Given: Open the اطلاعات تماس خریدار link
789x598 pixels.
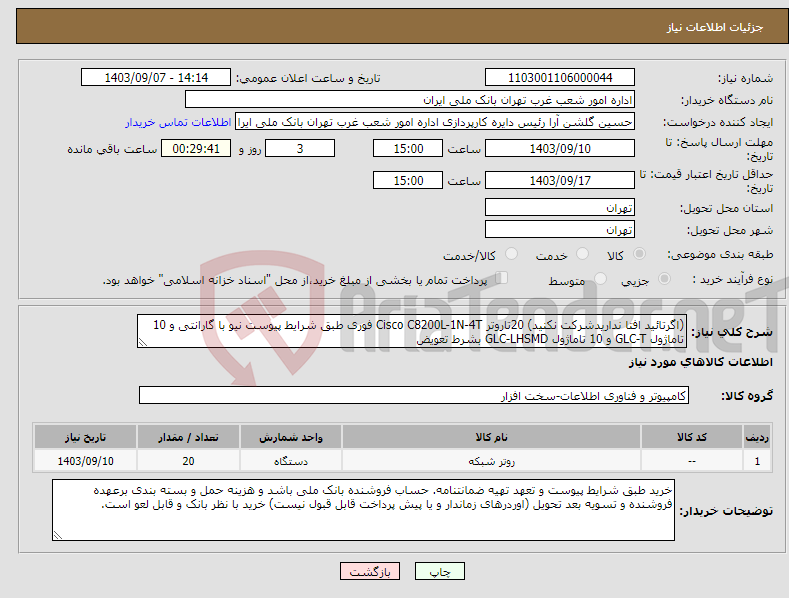Looking at the screenshot, I should pyautogui.click(x=178, y=122).
